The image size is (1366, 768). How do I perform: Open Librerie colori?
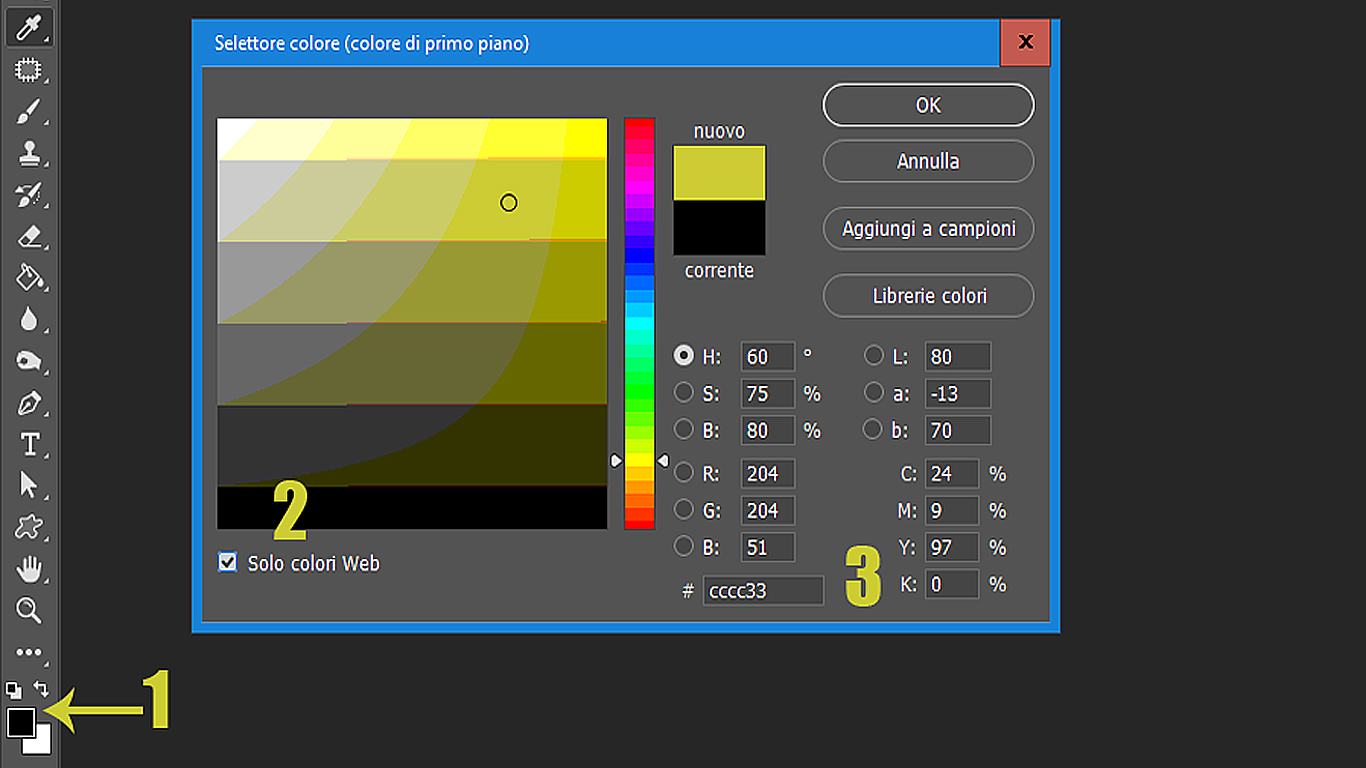coord(928,296)
